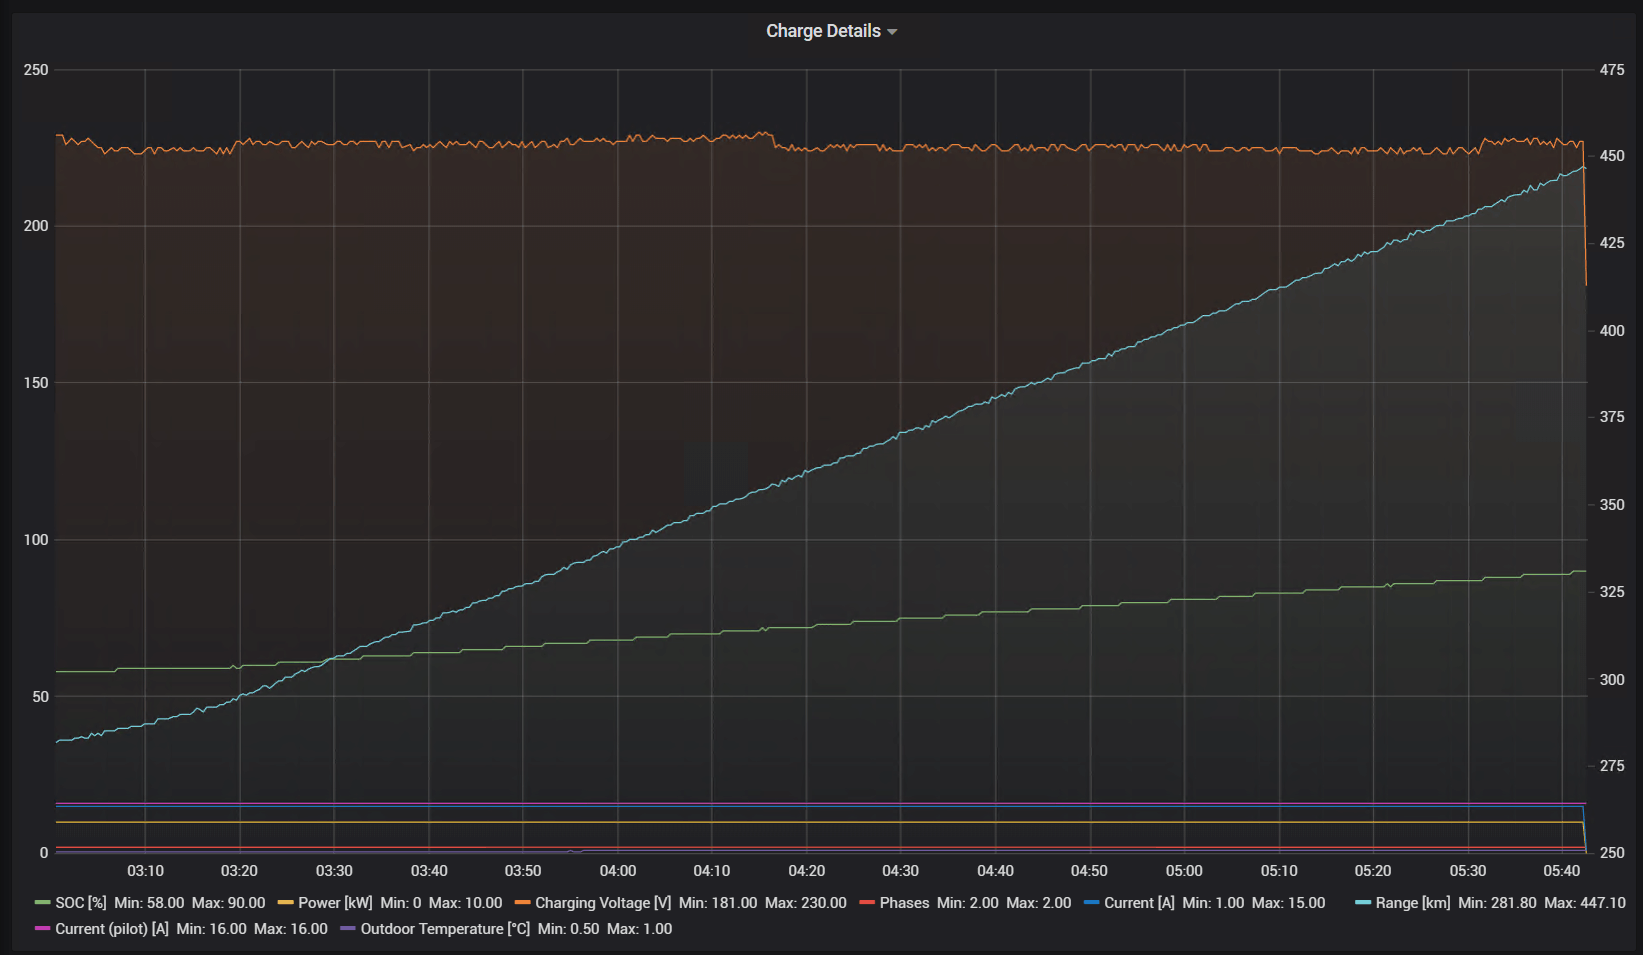1643x955 pixels.
Task: Click the 475 label on right axis
Action: [x=1612, y=70]
